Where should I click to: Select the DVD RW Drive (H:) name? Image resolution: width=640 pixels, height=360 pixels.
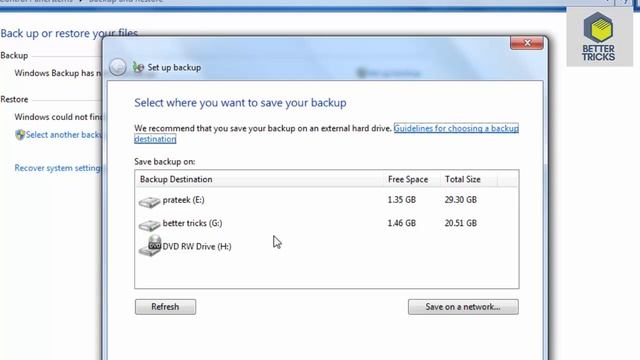coord(197,247)
